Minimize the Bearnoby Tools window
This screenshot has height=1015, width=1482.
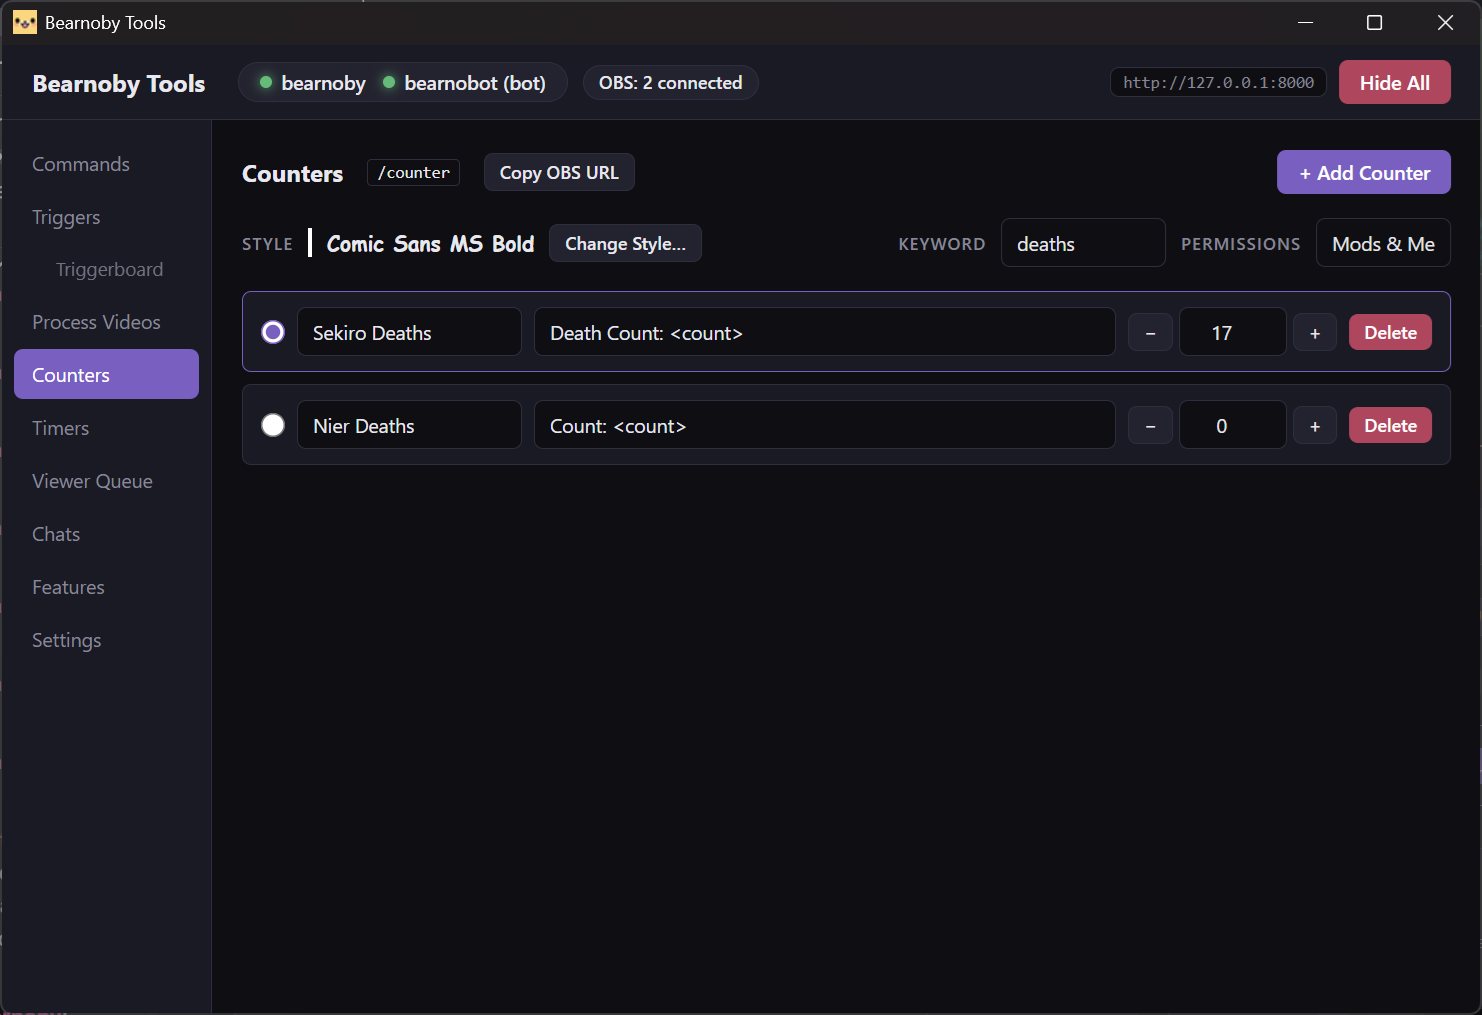[1305, 22]
